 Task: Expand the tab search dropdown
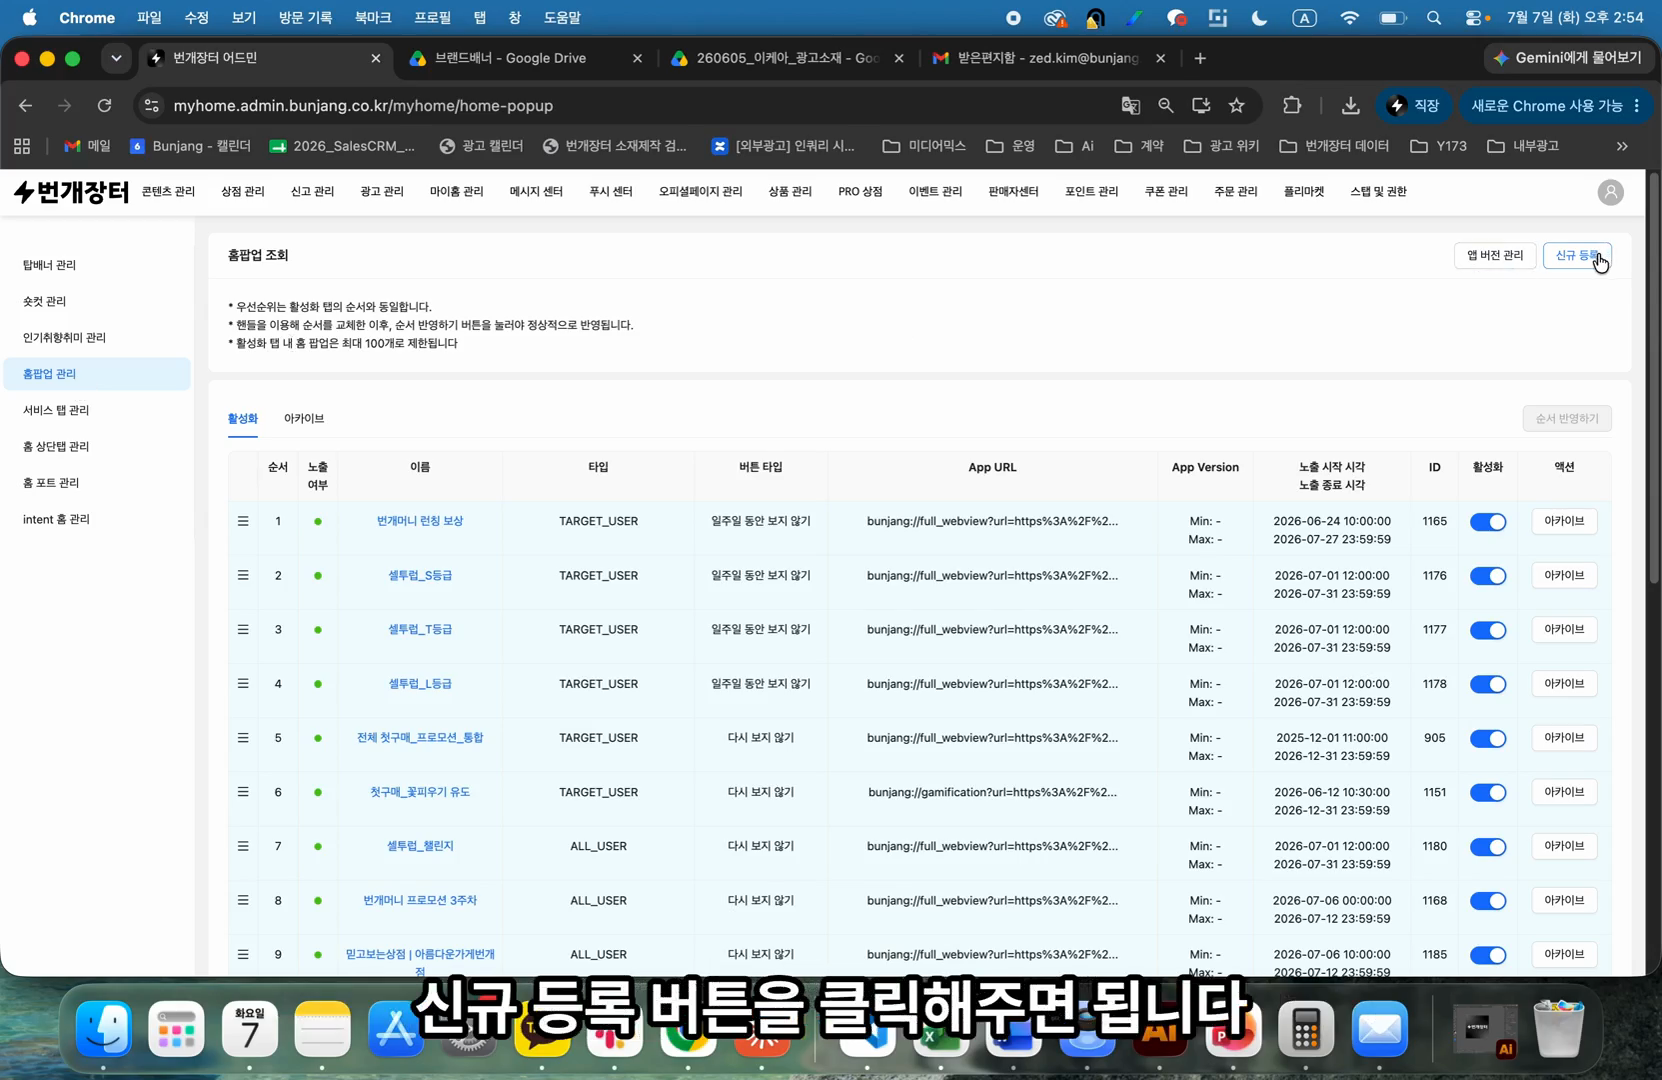click(x=116, y=59)
